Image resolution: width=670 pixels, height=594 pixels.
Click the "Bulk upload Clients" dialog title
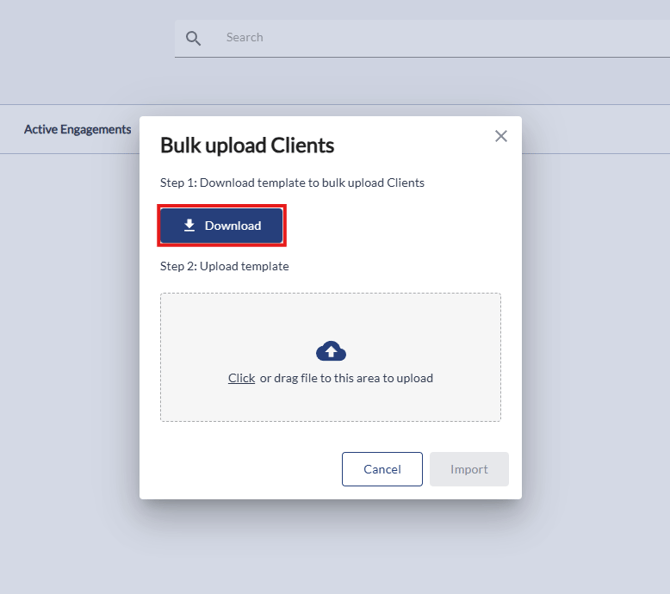coord(247,146)
